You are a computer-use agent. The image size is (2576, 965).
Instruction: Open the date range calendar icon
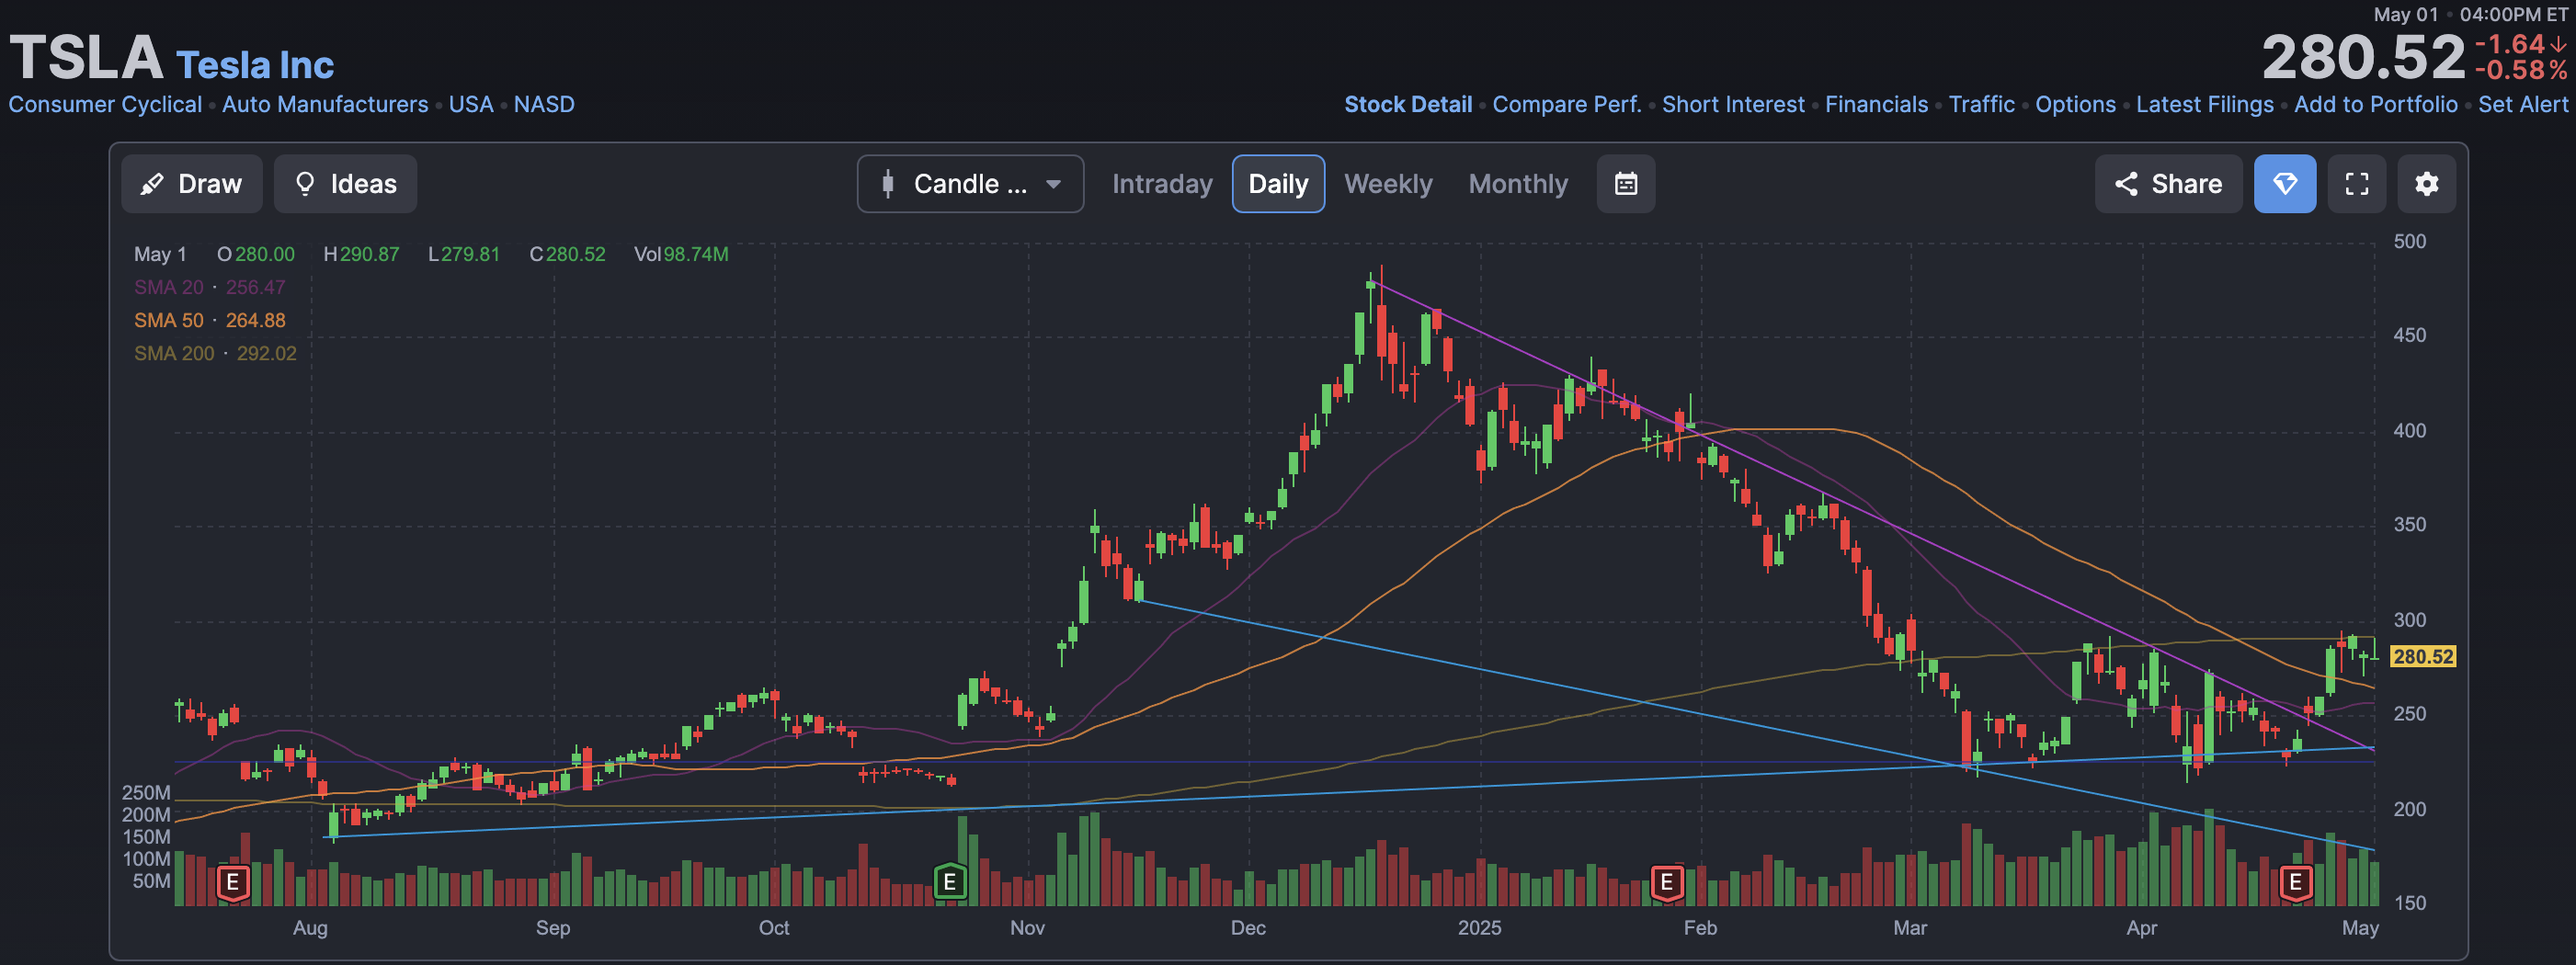point(1626,184)
